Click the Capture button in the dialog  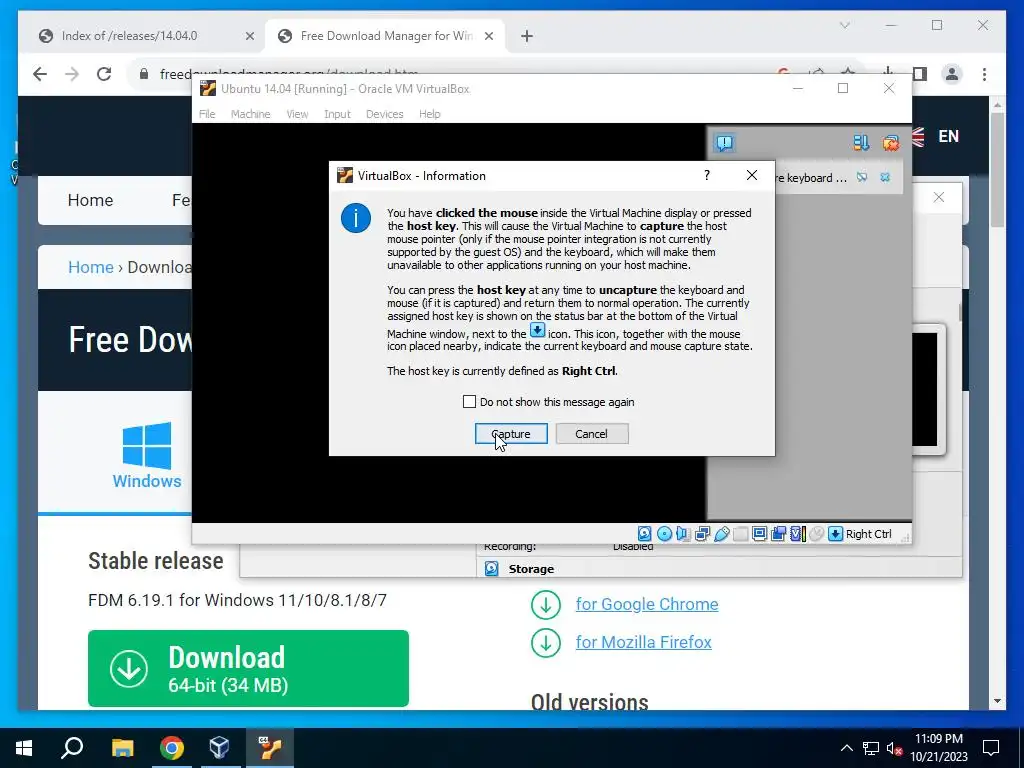[511, 434]
